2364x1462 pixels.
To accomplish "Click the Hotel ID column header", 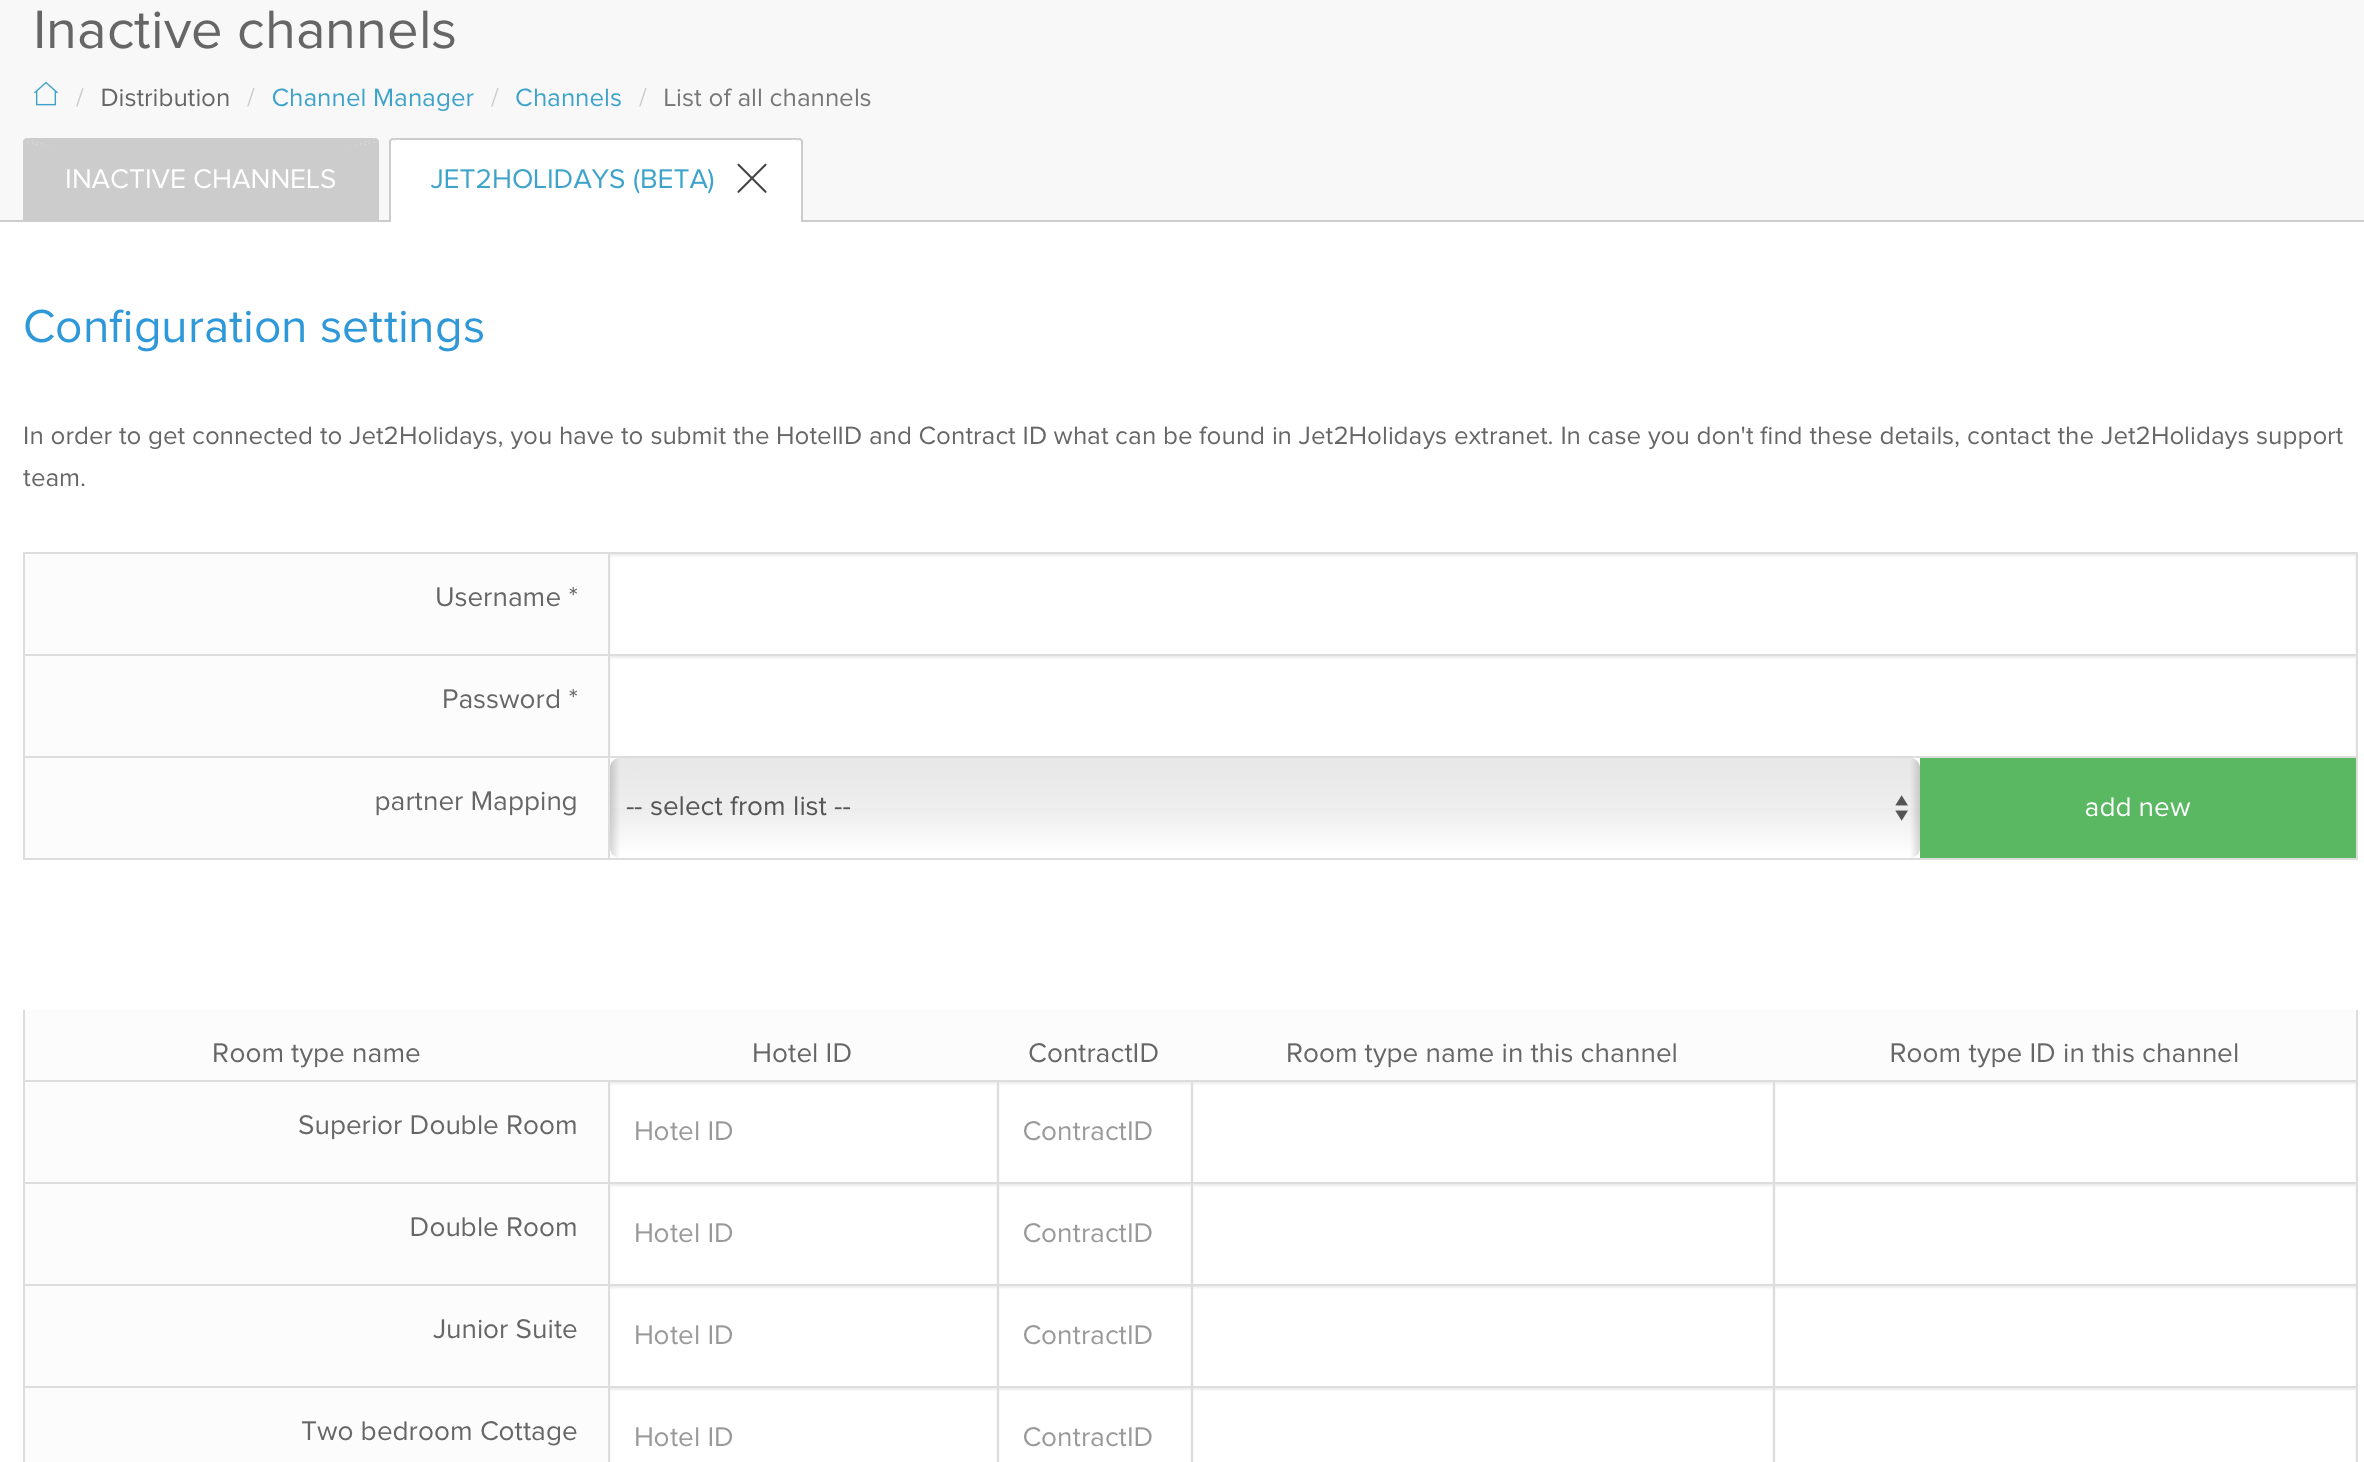I will 802,1053.
